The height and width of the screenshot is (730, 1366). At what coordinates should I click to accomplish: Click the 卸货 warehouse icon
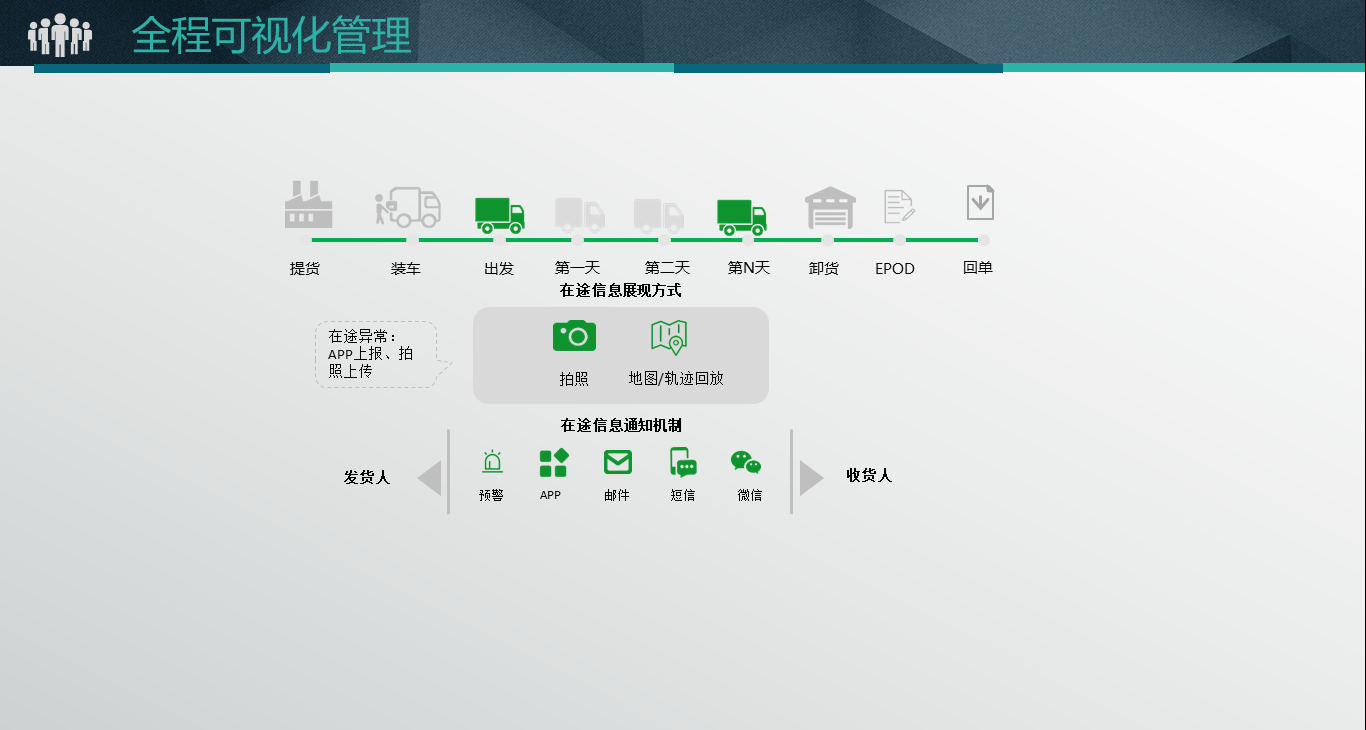point(830,207)
